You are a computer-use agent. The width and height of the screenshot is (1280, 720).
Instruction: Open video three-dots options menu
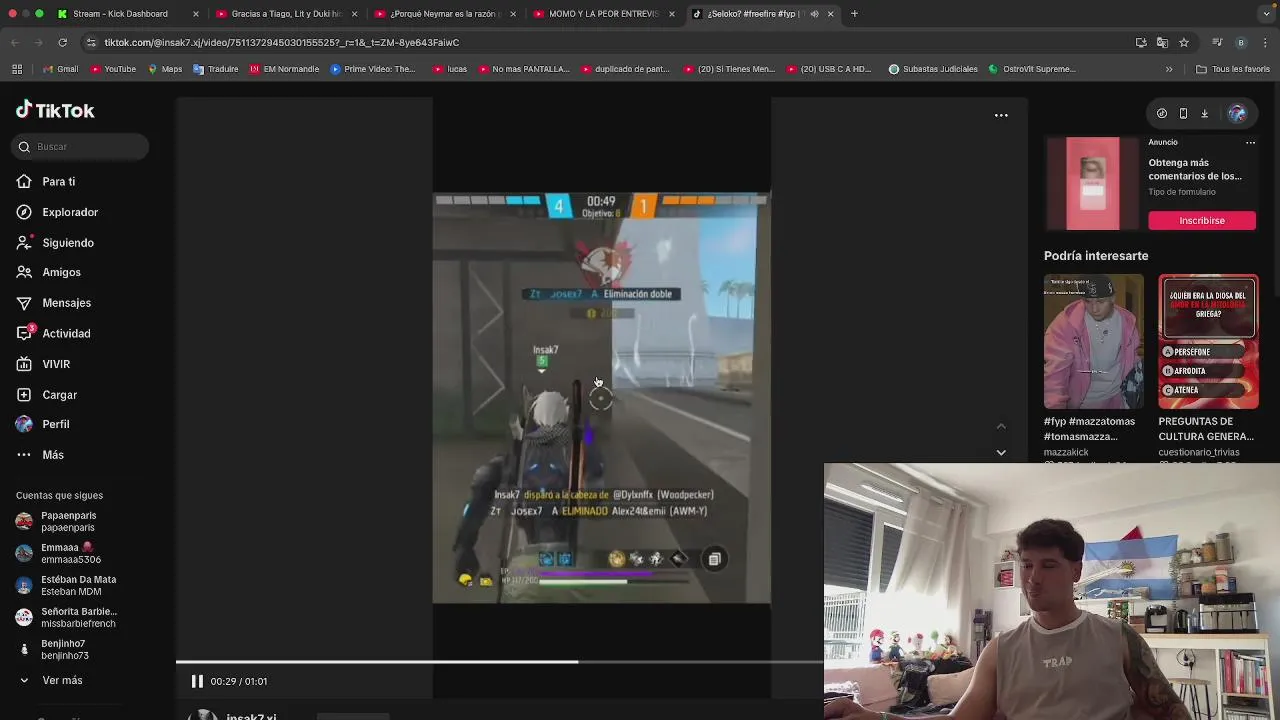tap(1001, 115)
